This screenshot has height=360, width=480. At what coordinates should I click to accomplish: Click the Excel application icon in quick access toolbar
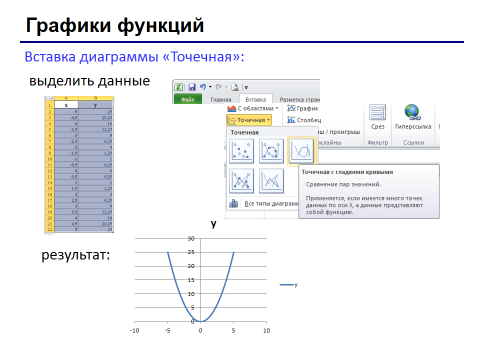[x=179, y=87]
